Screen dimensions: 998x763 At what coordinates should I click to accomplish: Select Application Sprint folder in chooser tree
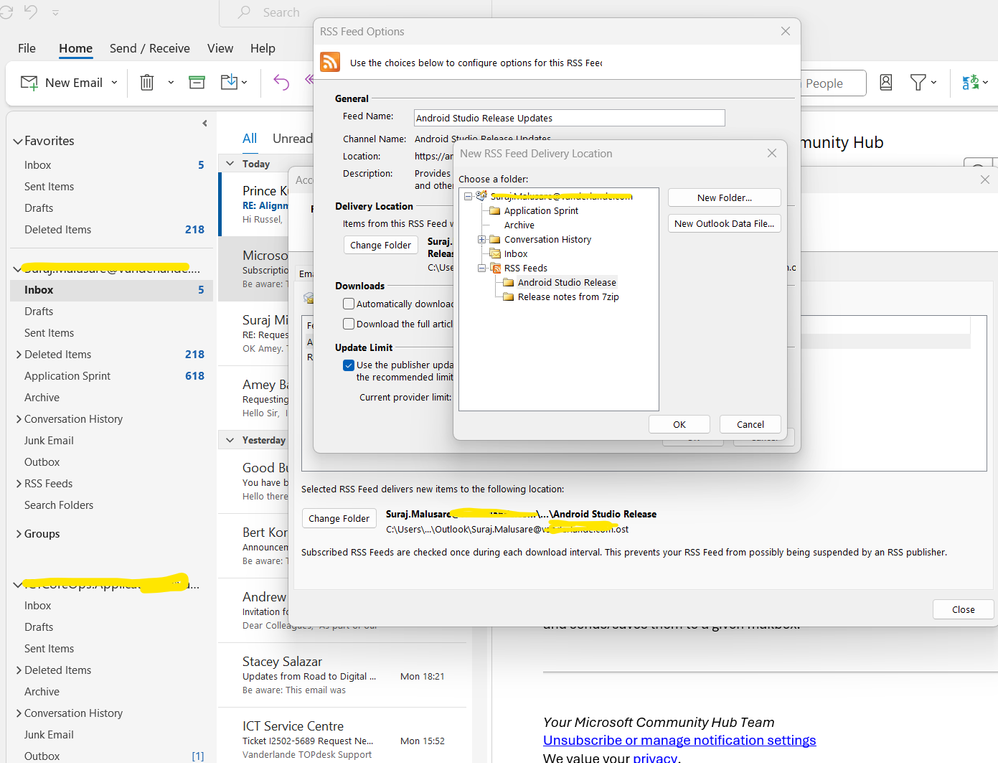click(541, 211)
